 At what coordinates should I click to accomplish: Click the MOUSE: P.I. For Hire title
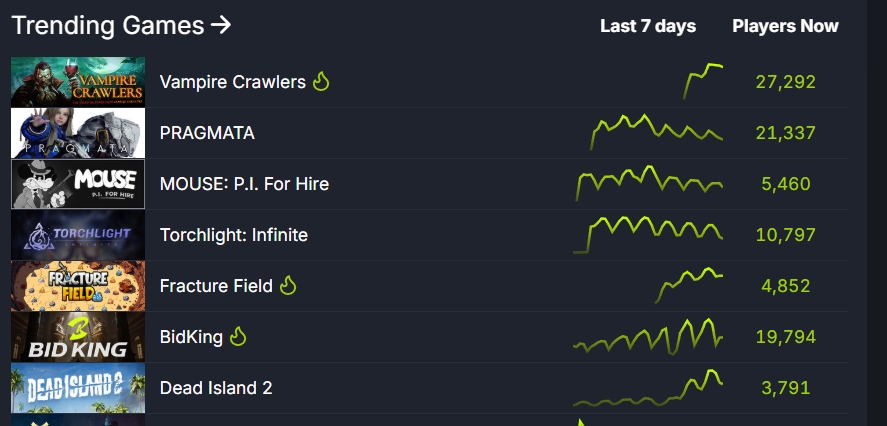point(244,184)
